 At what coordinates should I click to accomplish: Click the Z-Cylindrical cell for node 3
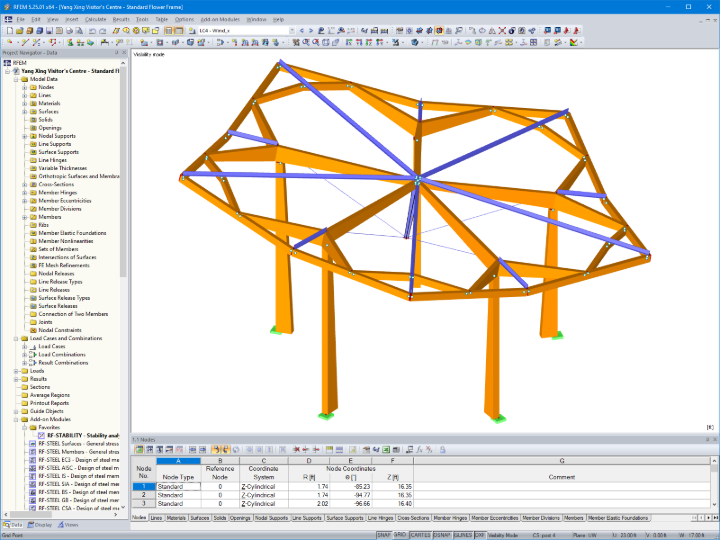pos(264,504)
